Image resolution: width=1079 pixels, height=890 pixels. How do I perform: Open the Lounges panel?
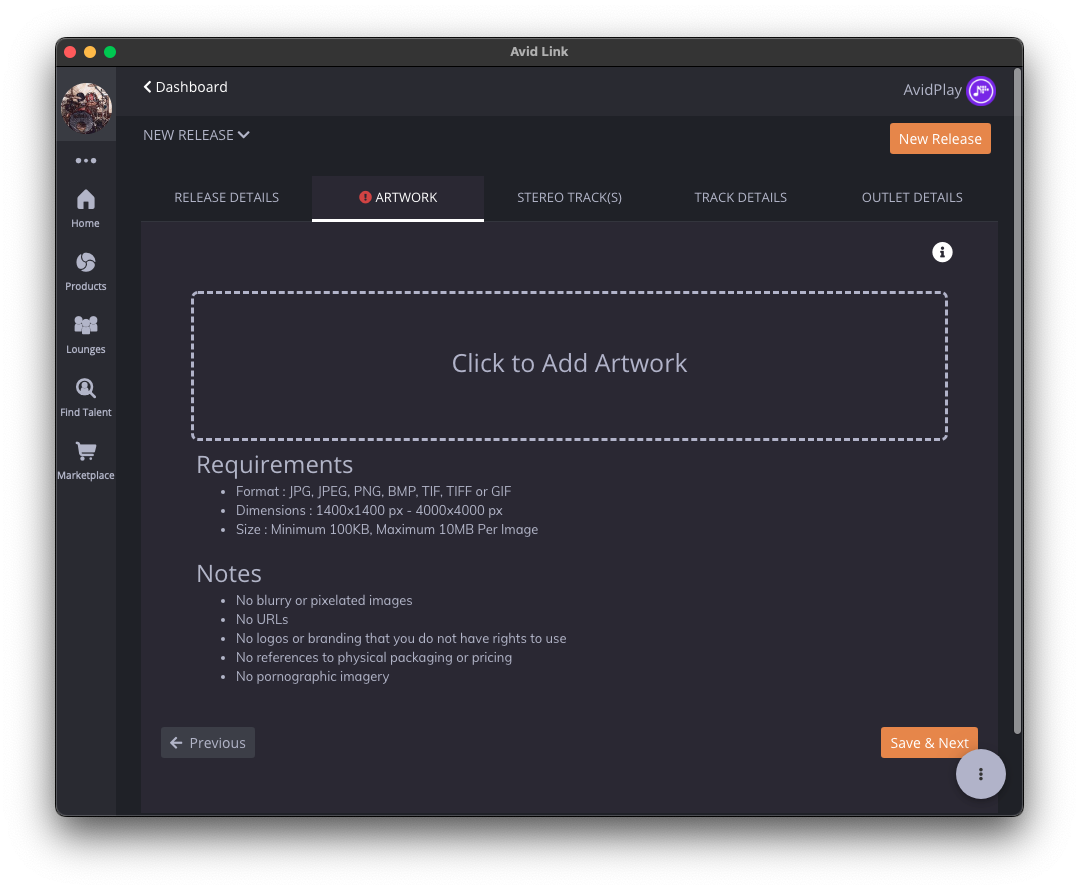tap(85, 331)
